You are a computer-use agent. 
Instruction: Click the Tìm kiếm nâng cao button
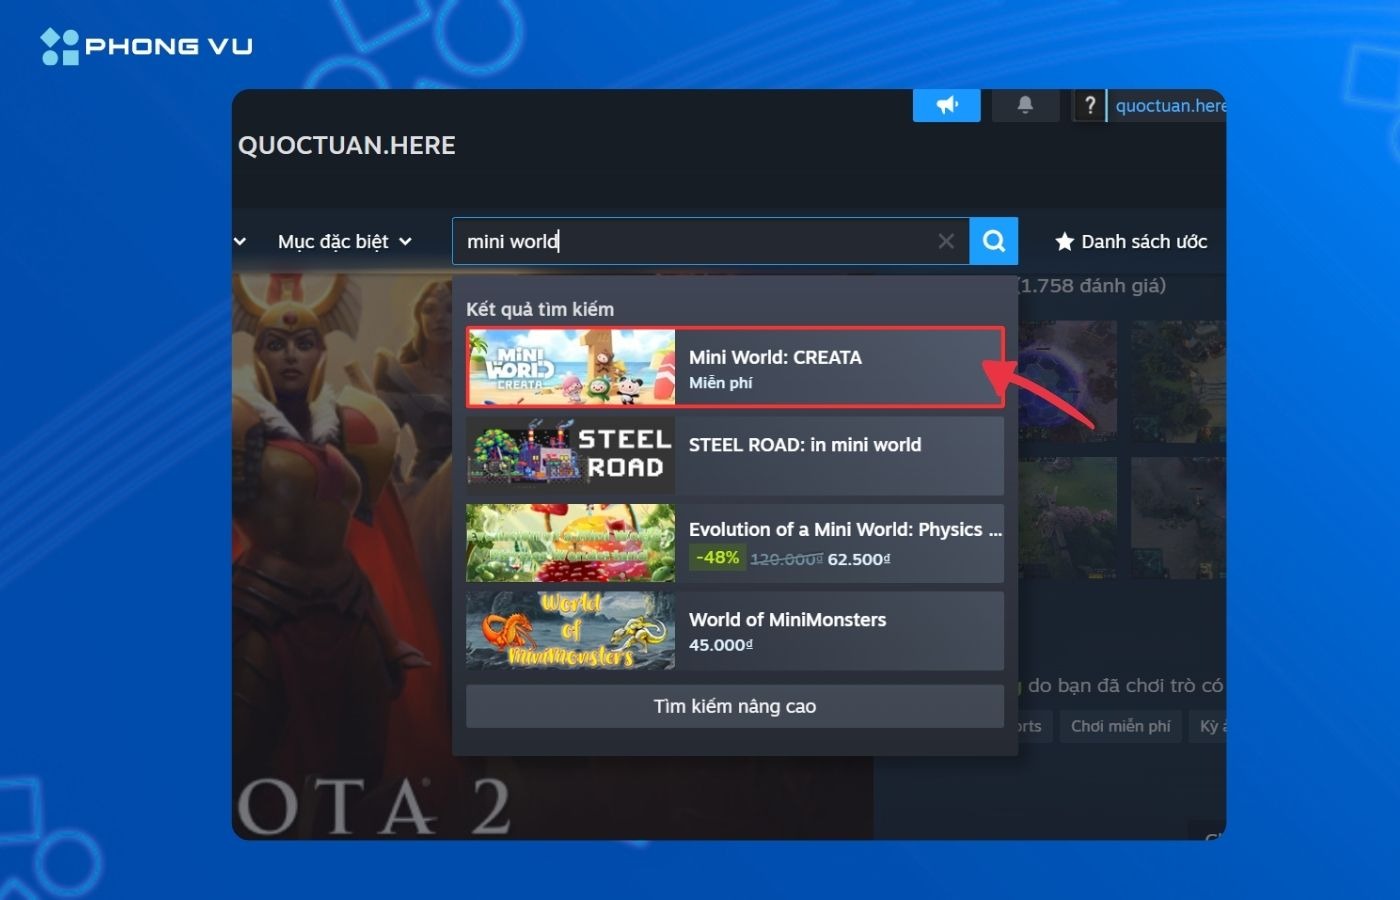[735, 706]
